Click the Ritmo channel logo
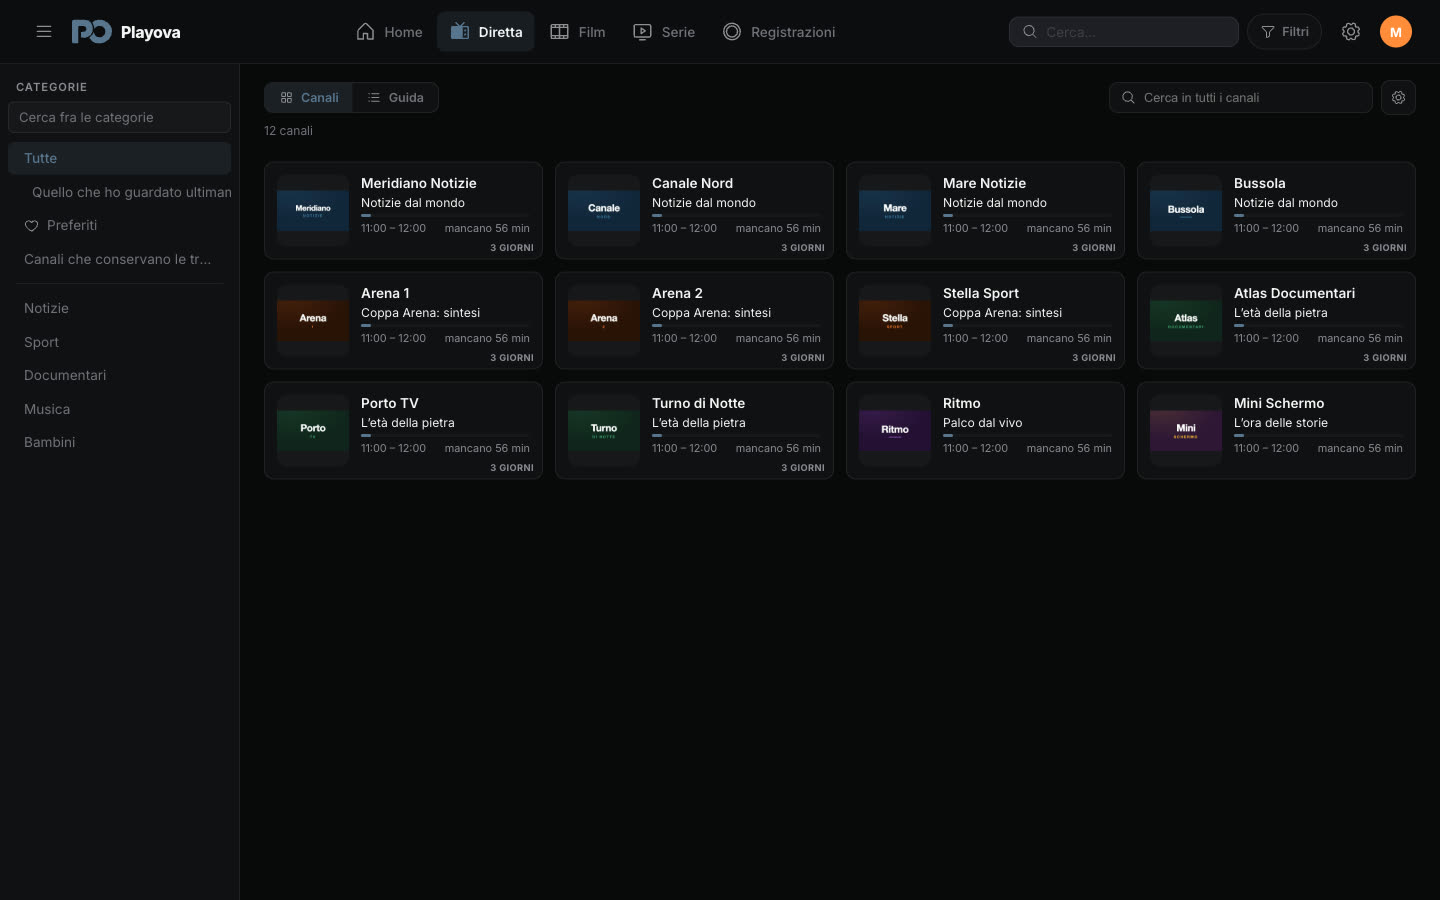This screenshot has width=1440, height=900. tap(895, 430)
